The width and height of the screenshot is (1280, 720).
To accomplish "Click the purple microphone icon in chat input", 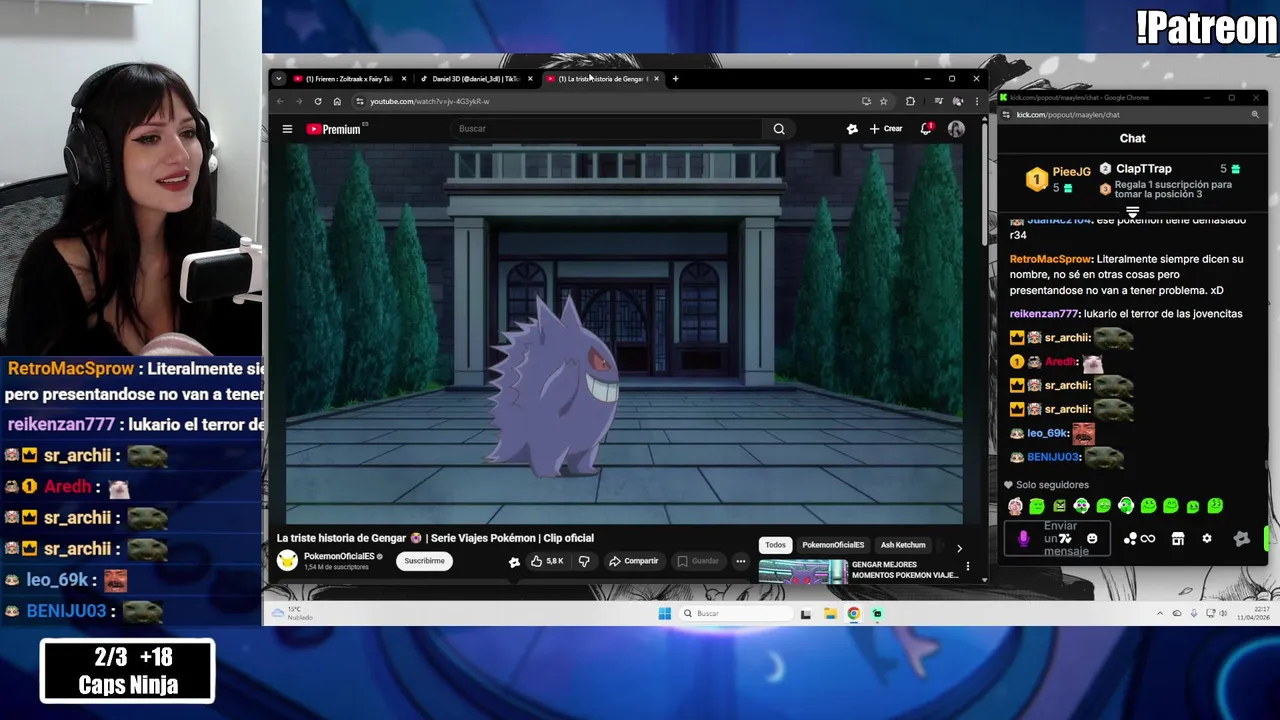I will tap(1023, 539).
